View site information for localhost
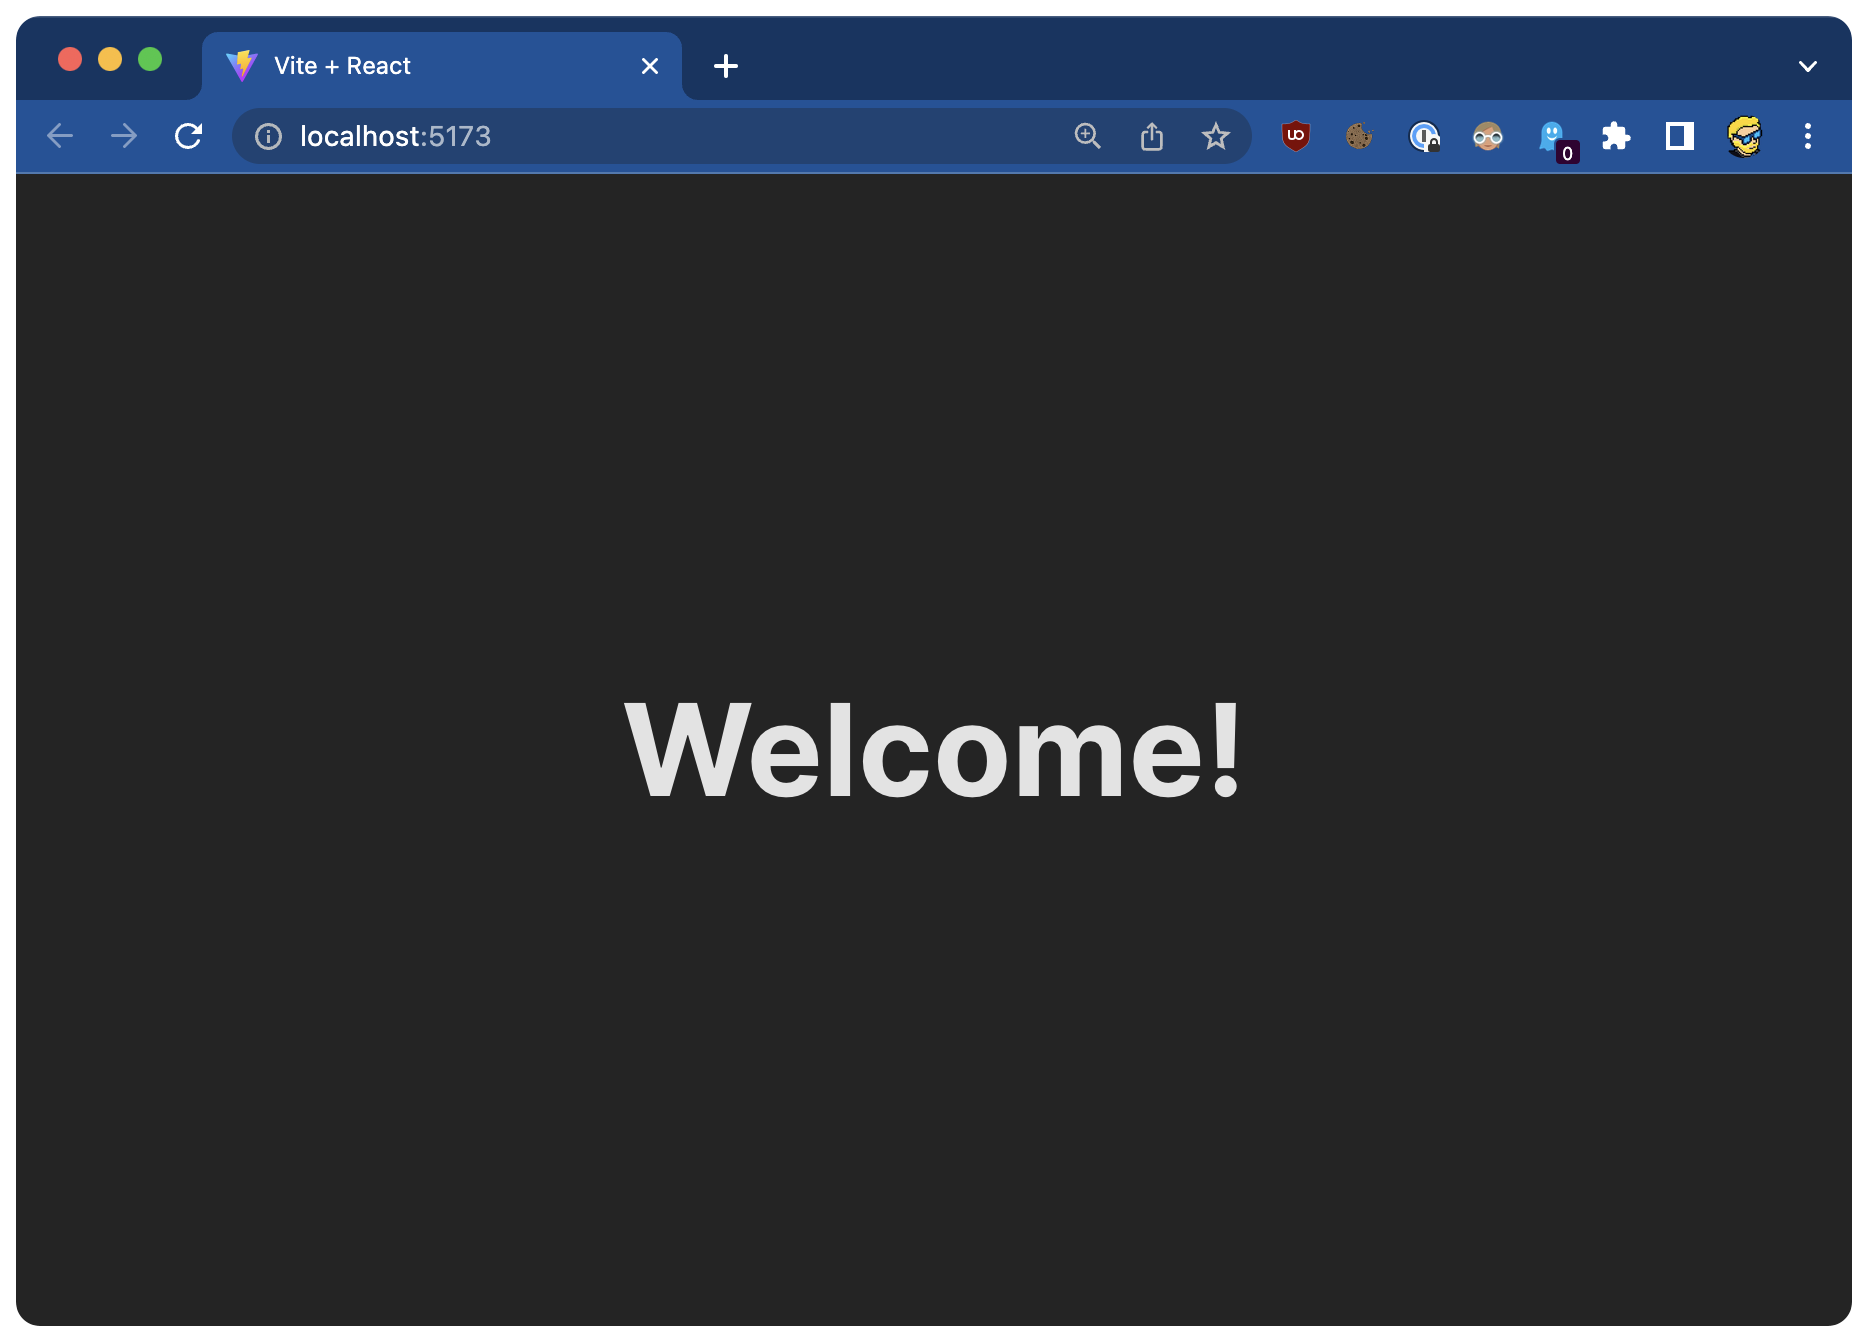Image resolution: width=1868 pixels, height=1342 pixels. pos(268,136)
